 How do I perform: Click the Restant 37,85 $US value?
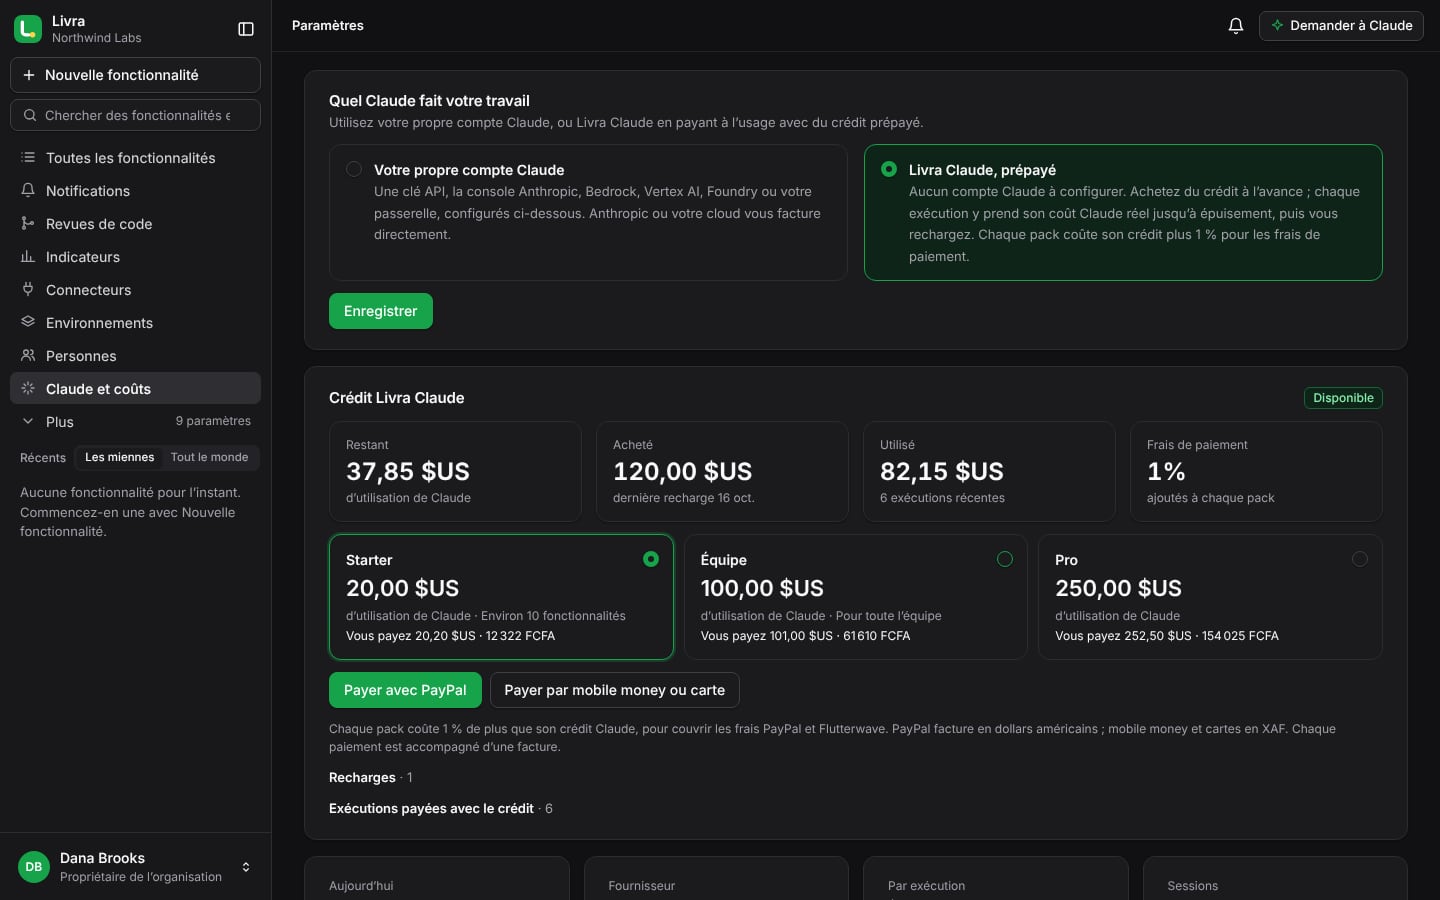coord(408,471)
